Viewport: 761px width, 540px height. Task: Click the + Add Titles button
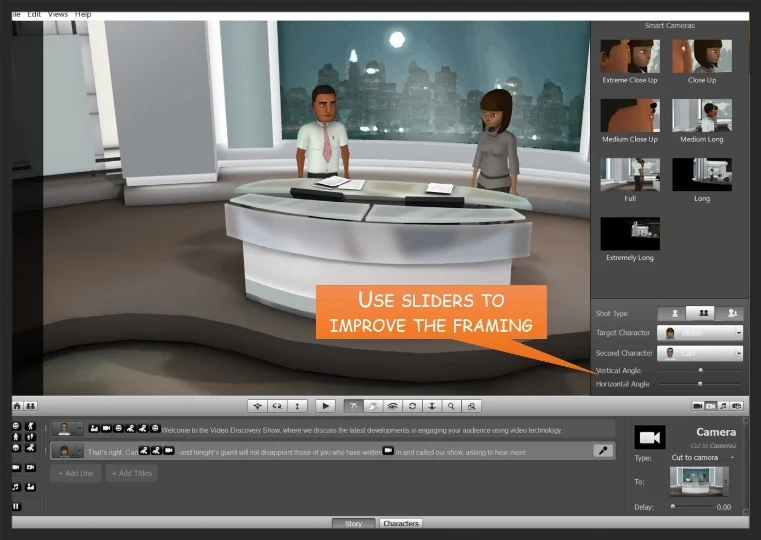click(x=132, y=473)
